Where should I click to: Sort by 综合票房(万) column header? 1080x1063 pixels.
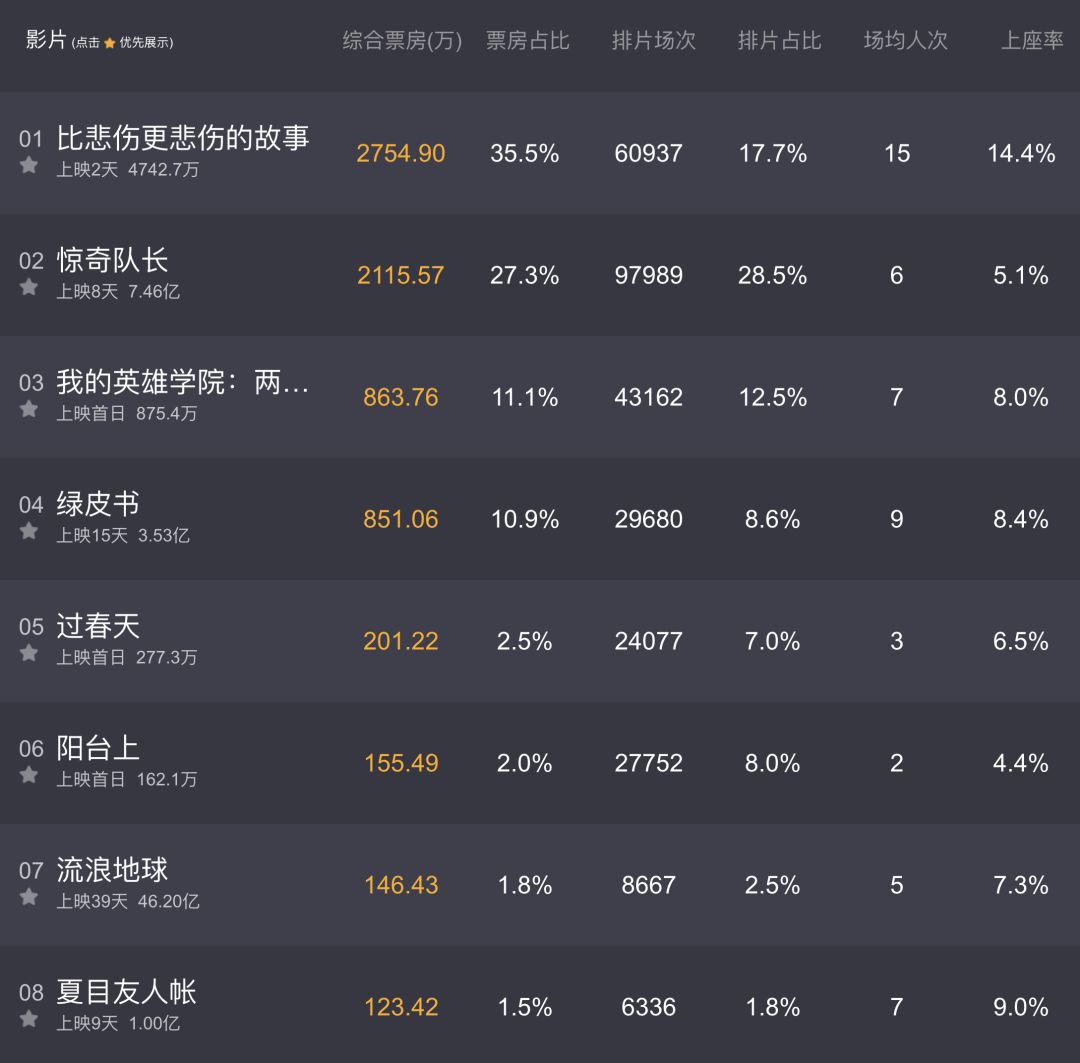click(x=402, y=41)
